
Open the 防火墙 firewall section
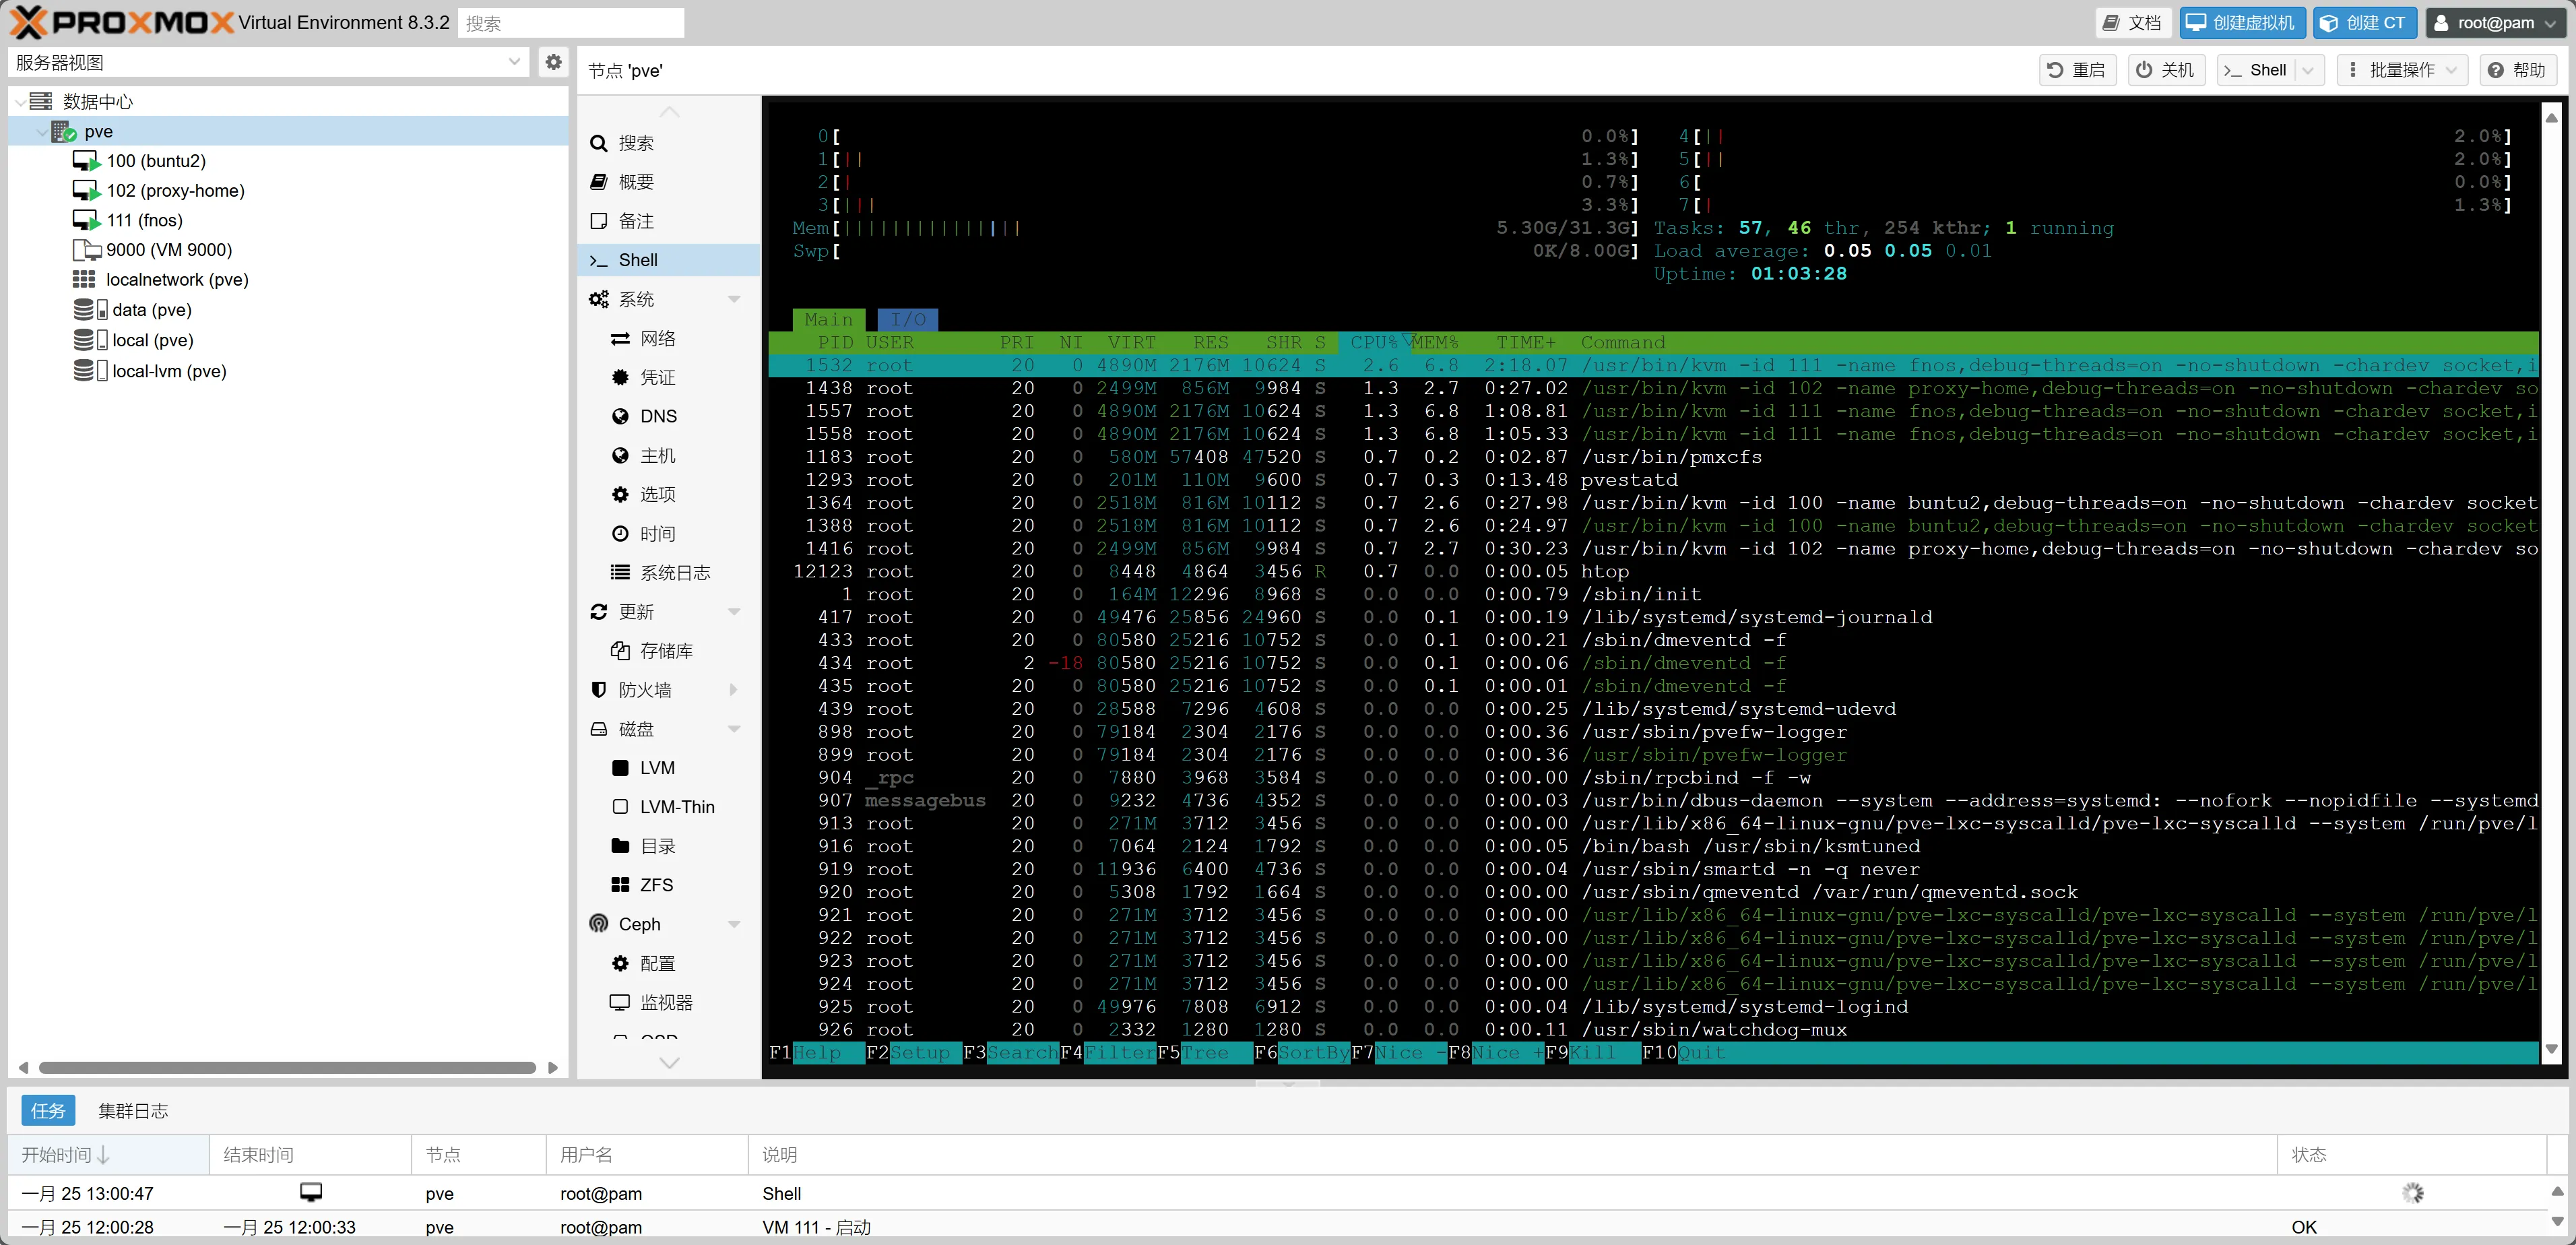click(644, 690)
